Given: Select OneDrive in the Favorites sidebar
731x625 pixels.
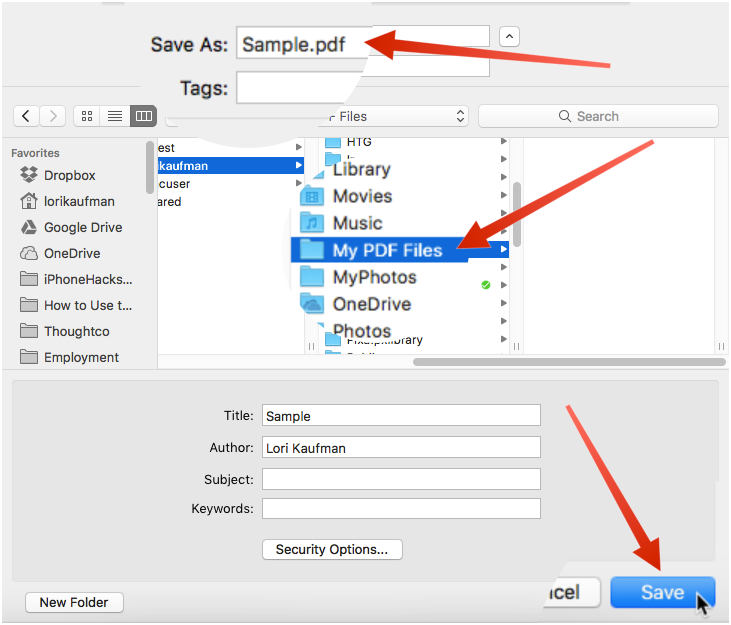Looking at the screenshot, I should click(x=72, y=253).
